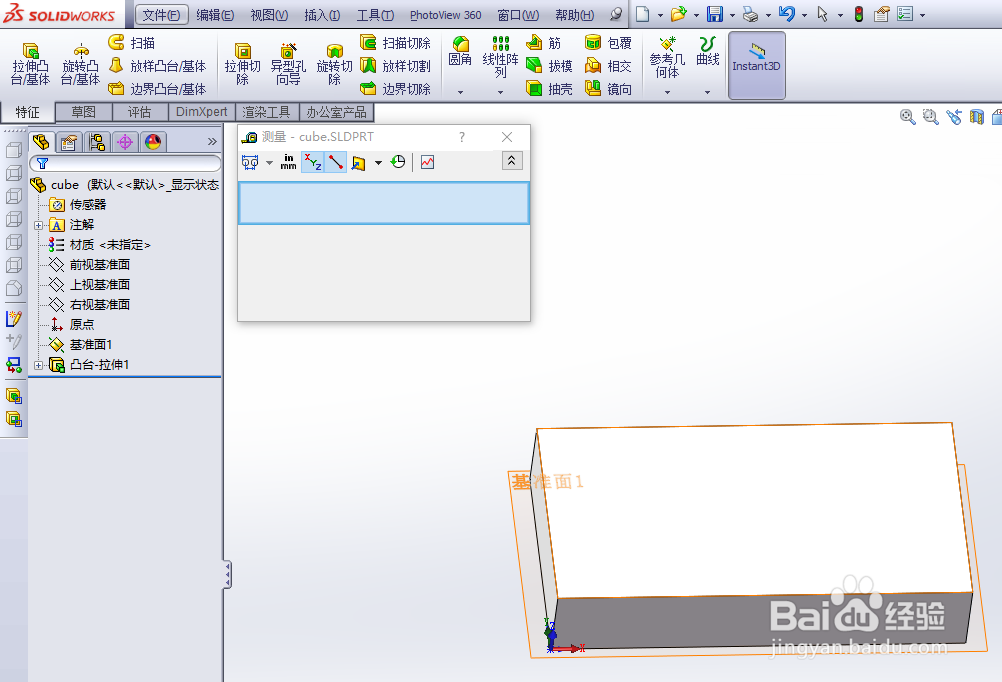Screen dimensions: 1002x682
Task: Expand the 参考几何体 dropdown arrow
Action: 667,93
